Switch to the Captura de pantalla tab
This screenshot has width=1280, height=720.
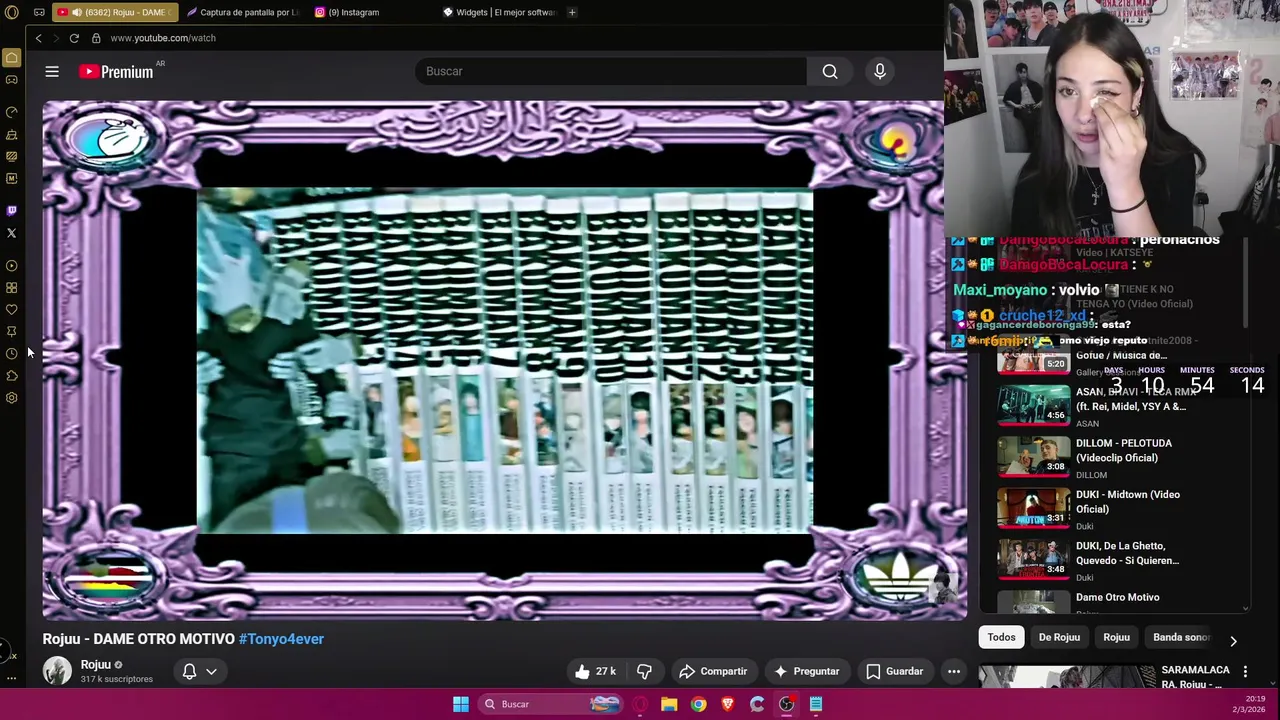[x=243, y=12]
